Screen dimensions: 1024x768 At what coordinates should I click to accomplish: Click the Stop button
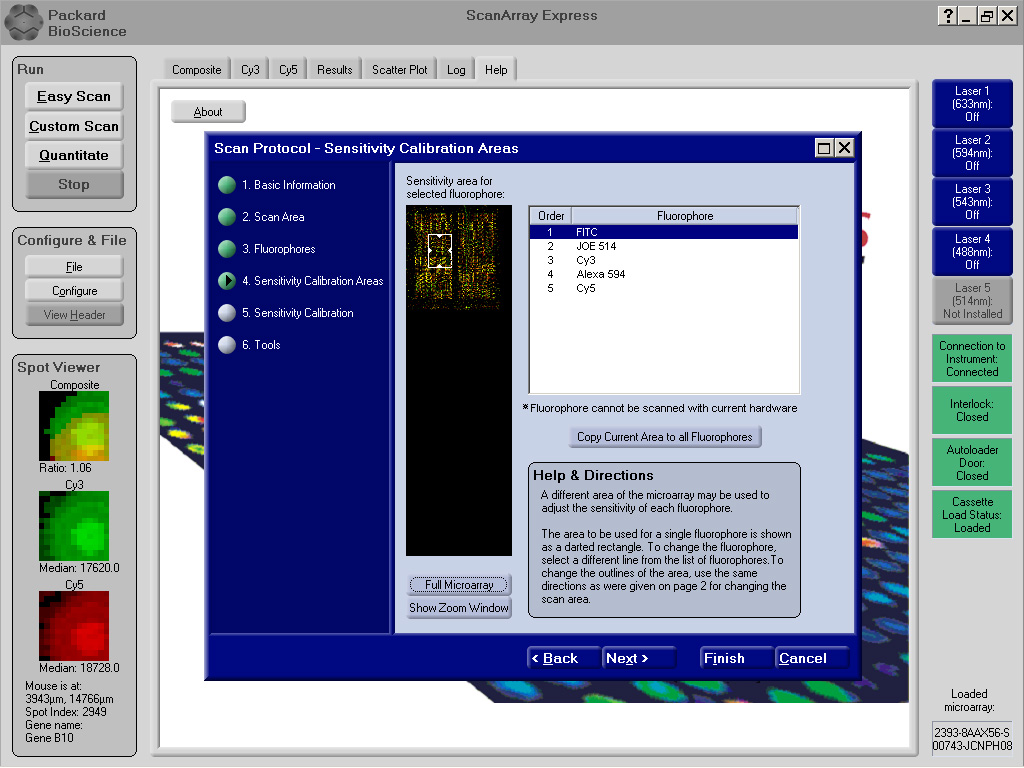(74, 184)
